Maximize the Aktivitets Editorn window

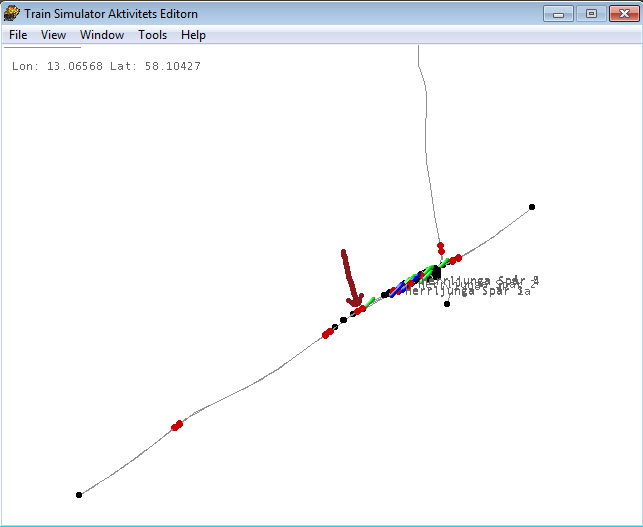(591, 13)
